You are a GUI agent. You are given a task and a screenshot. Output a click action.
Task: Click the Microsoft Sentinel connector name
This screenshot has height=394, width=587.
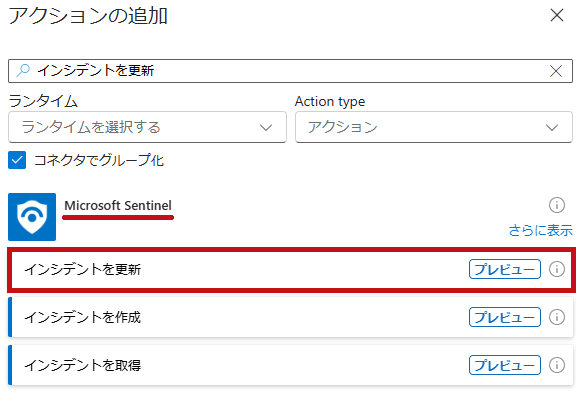(x=118, y=206)
